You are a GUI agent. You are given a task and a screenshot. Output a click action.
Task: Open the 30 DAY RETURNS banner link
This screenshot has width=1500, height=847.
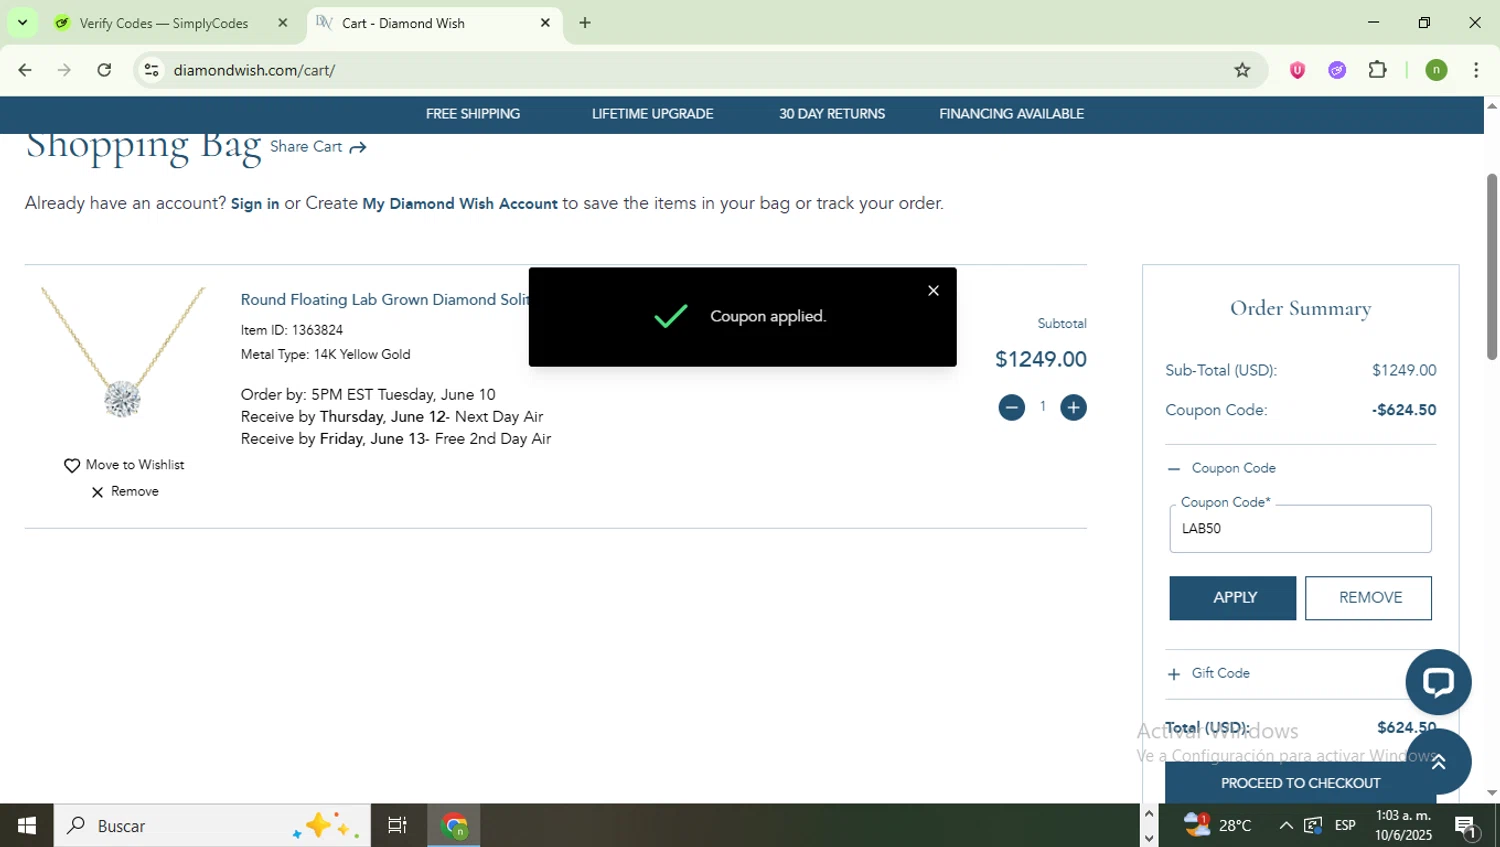(x=832, y=114)
